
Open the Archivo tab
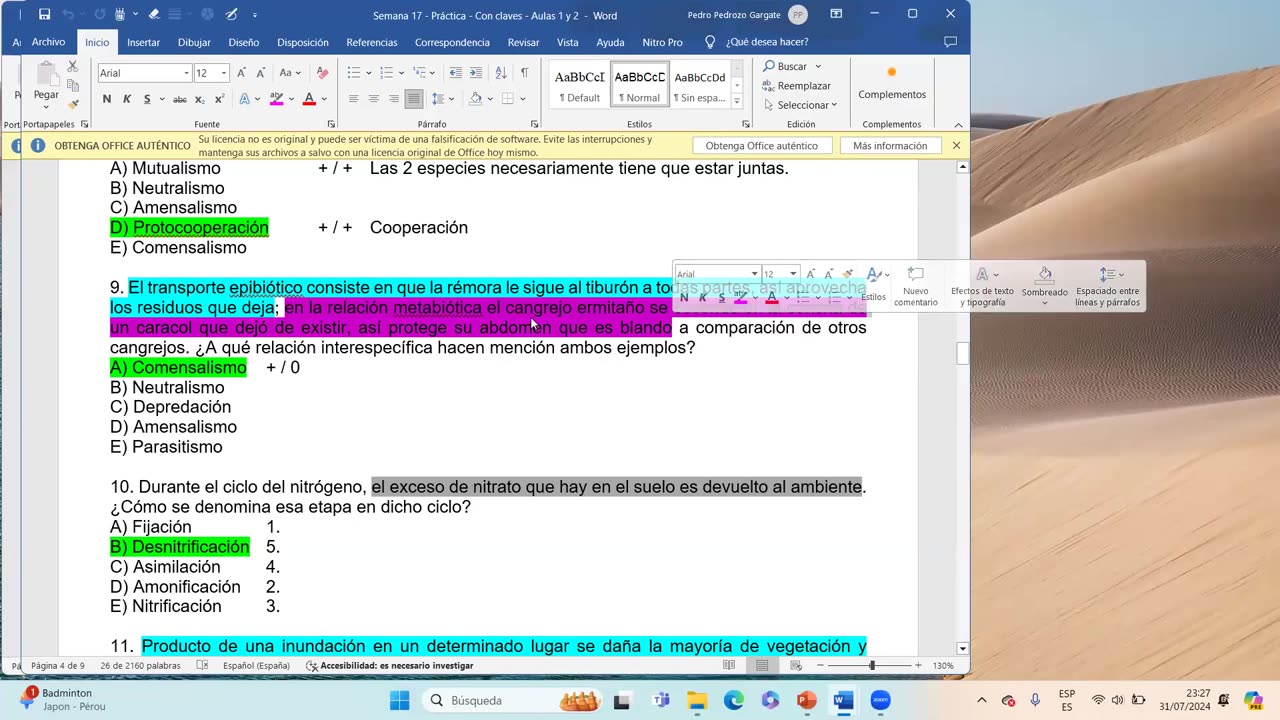click(48, 42)
